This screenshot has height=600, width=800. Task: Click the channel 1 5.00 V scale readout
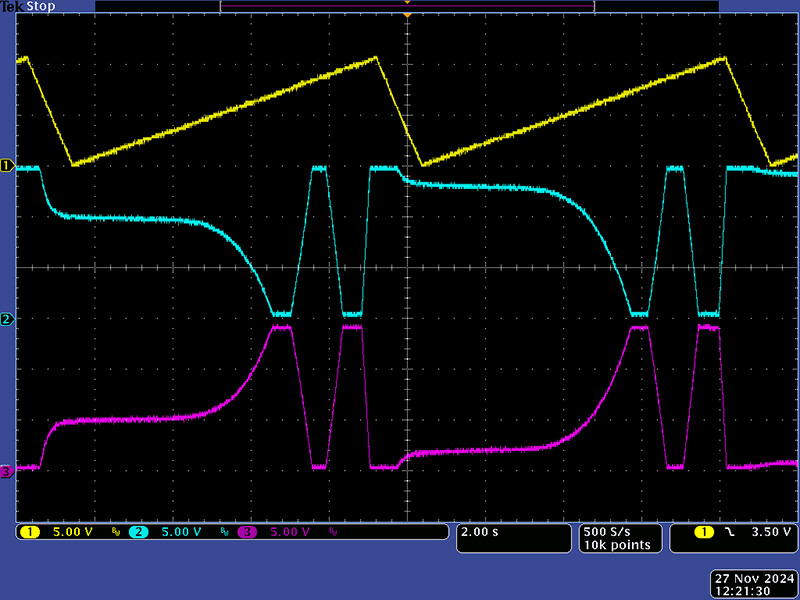[x=71, y=532]
